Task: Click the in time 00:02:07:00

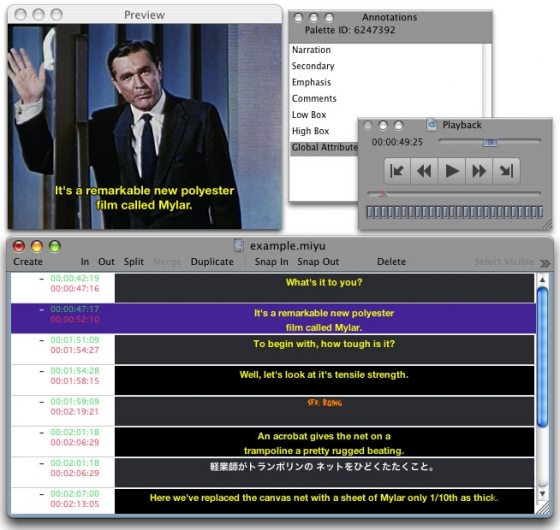Action: coord(75,494)
